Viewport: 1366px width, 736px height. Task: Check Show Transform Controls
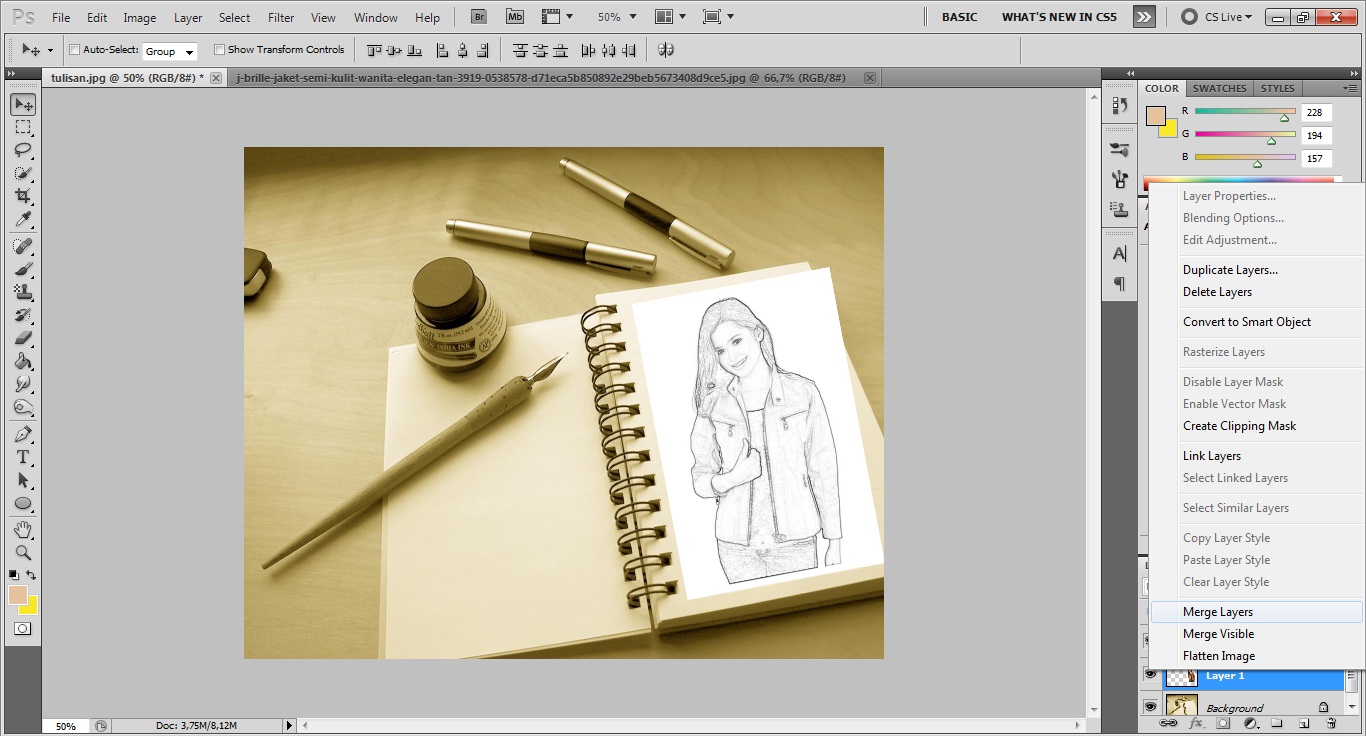click(x=219, y=50)
